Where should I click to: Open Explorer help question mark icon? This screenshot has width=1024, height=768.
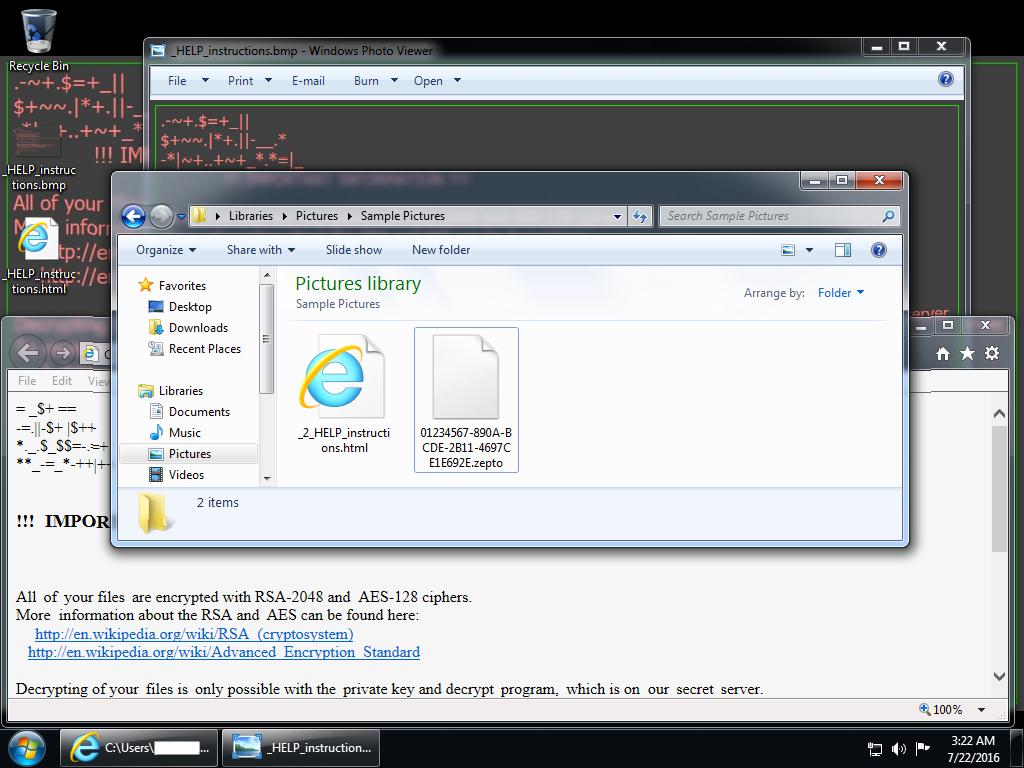879,250
